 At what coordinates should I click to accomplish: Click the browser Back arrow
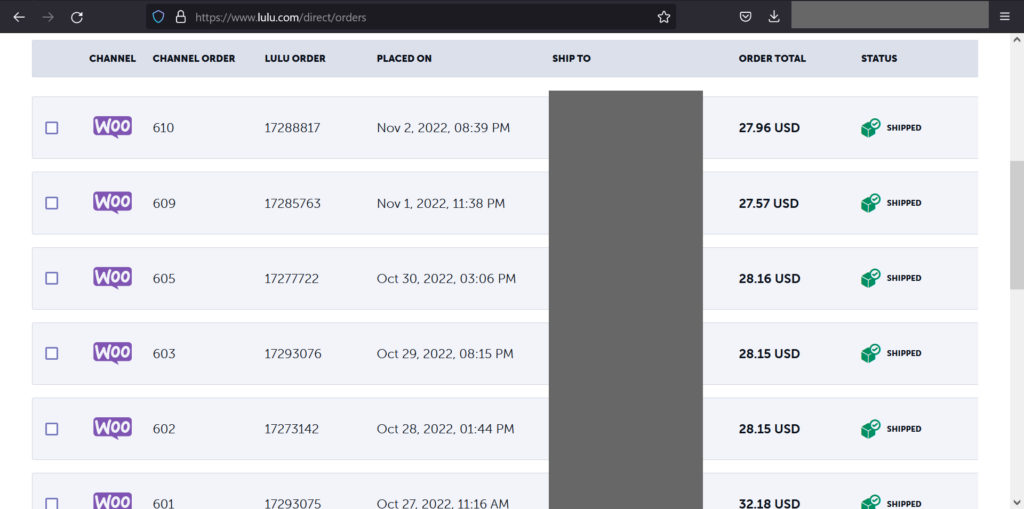(19, 17)
